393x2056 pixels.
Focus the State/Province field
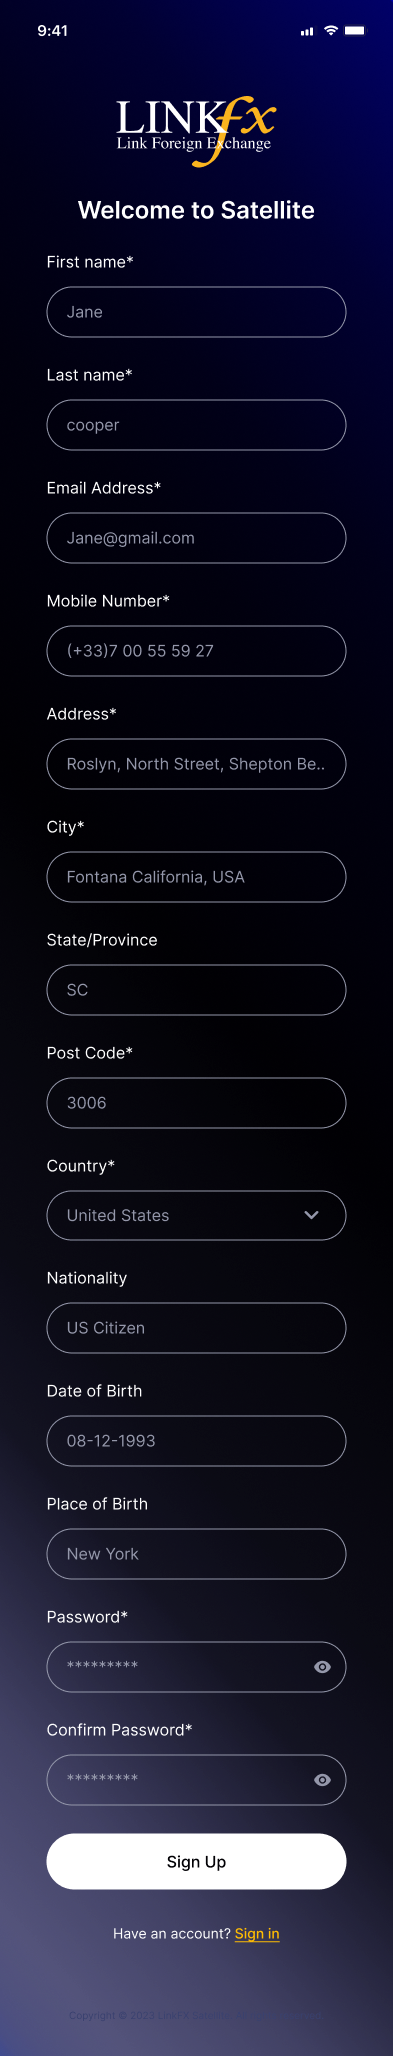[196, 990]
